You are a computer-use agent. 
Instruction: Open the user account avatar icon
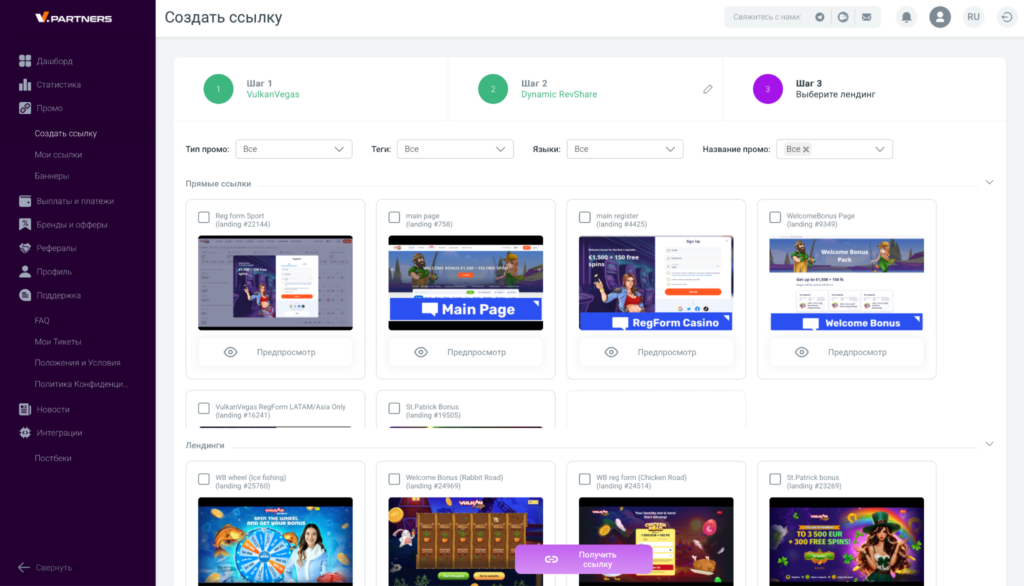click(x=940, y=17)
